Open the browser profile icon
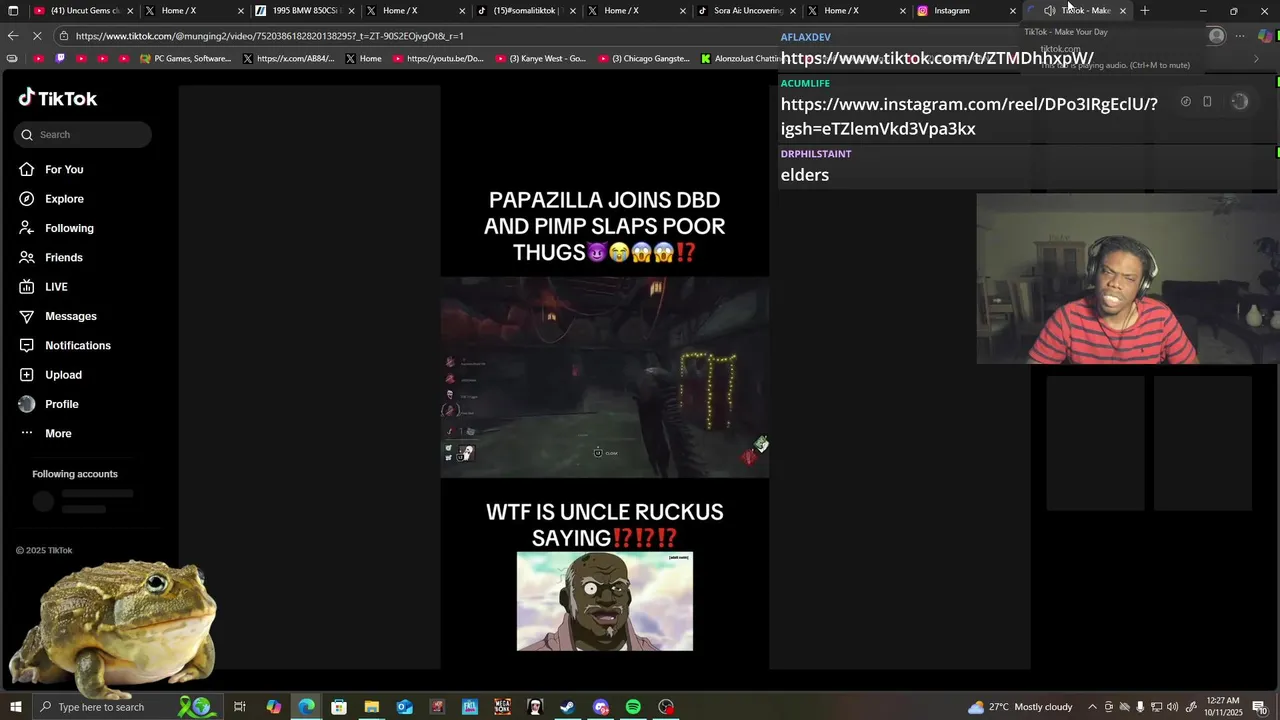Screen dimensions: 1280x720 coord(1216,36)
